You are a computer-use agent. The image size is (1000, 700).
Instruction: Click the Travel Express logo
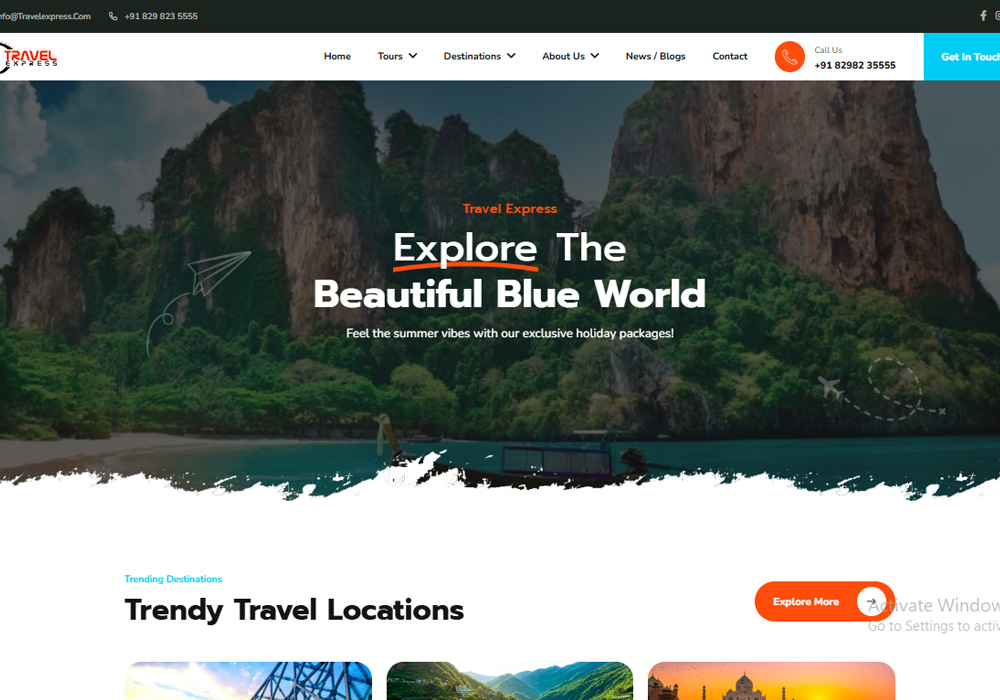tap(28, 57)
